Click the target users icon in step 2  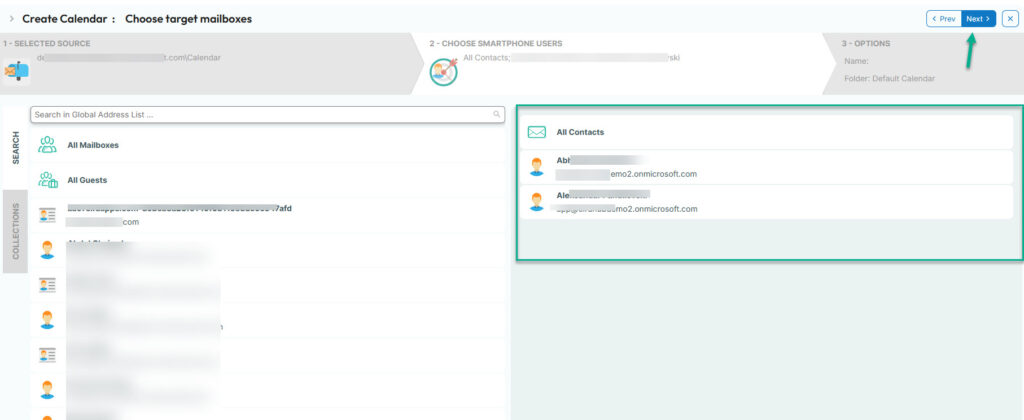443,71
